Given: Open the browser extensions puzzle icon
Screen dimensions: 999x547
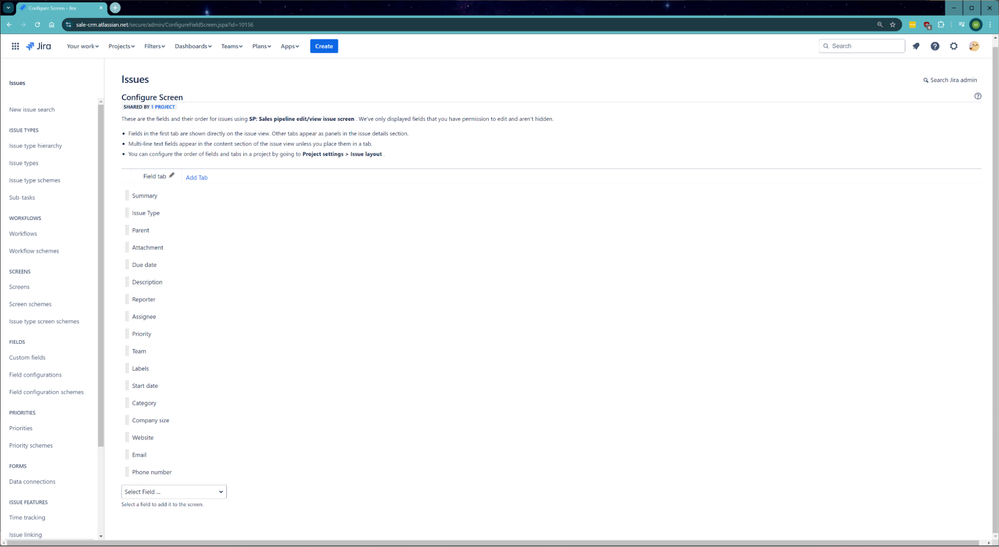Looking at the screenshot, I should coord(941,25).
